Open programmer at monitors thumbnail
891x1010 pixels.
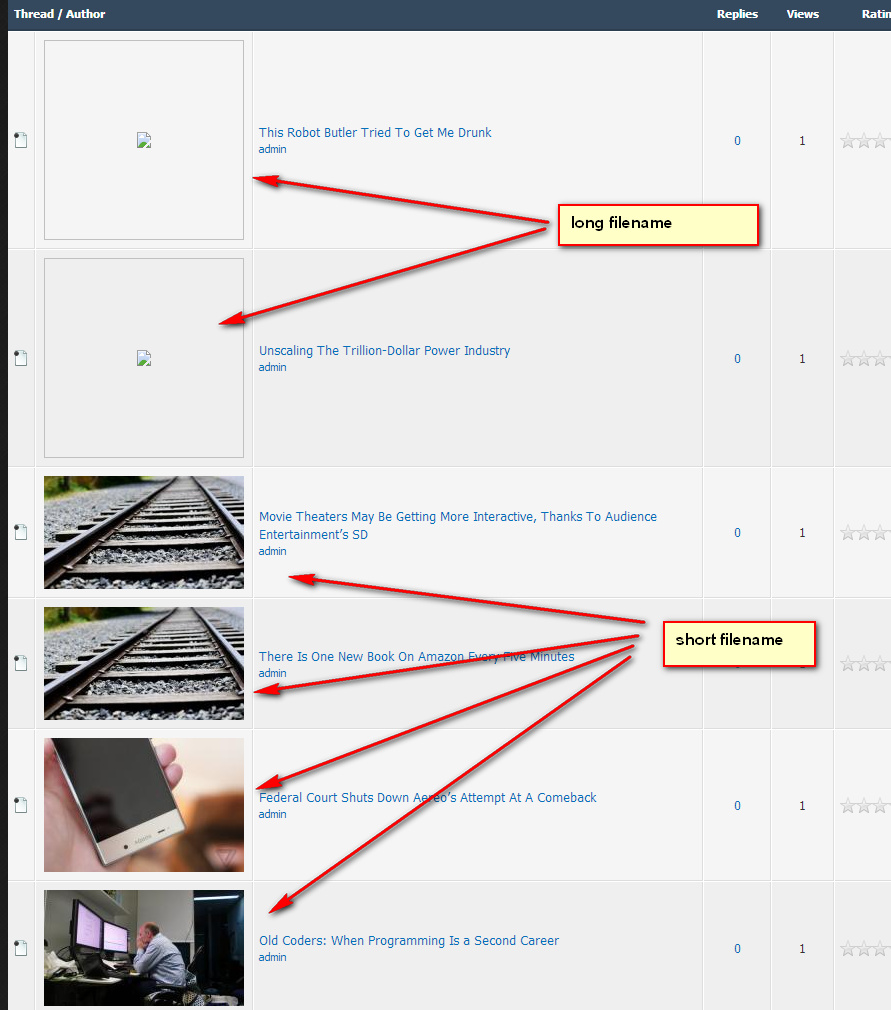coord(144,947)
